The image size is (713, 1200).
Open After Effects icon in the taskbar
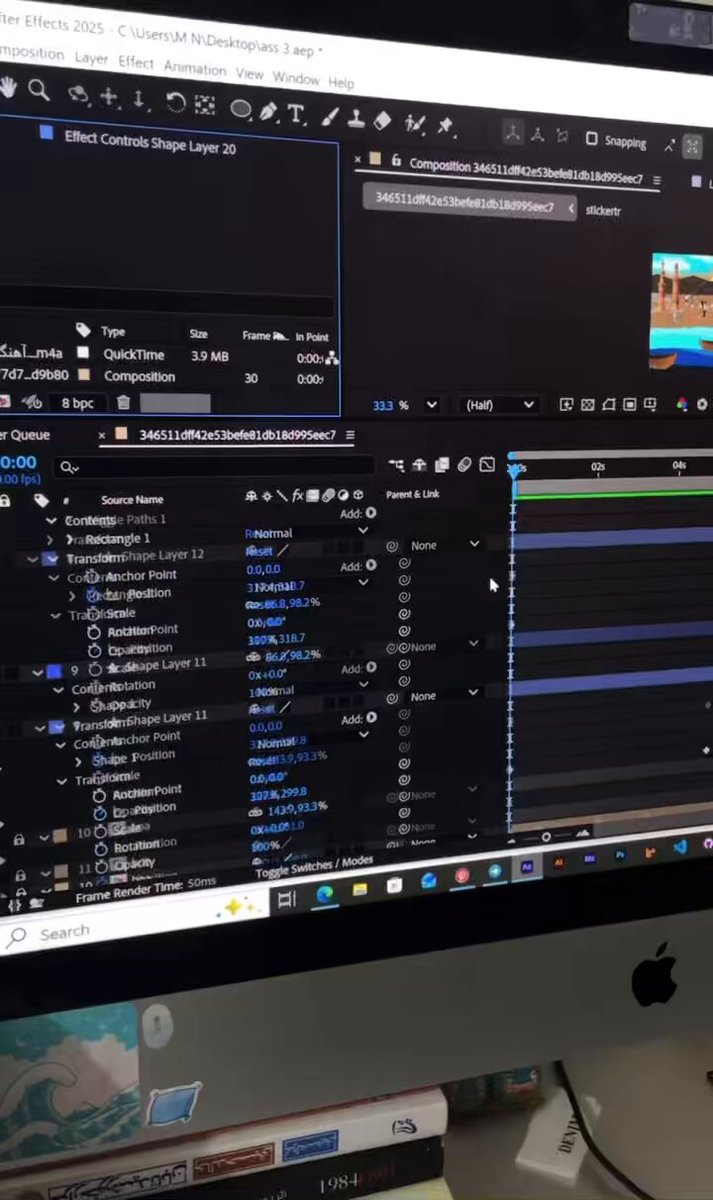click(x=526, y=868)
